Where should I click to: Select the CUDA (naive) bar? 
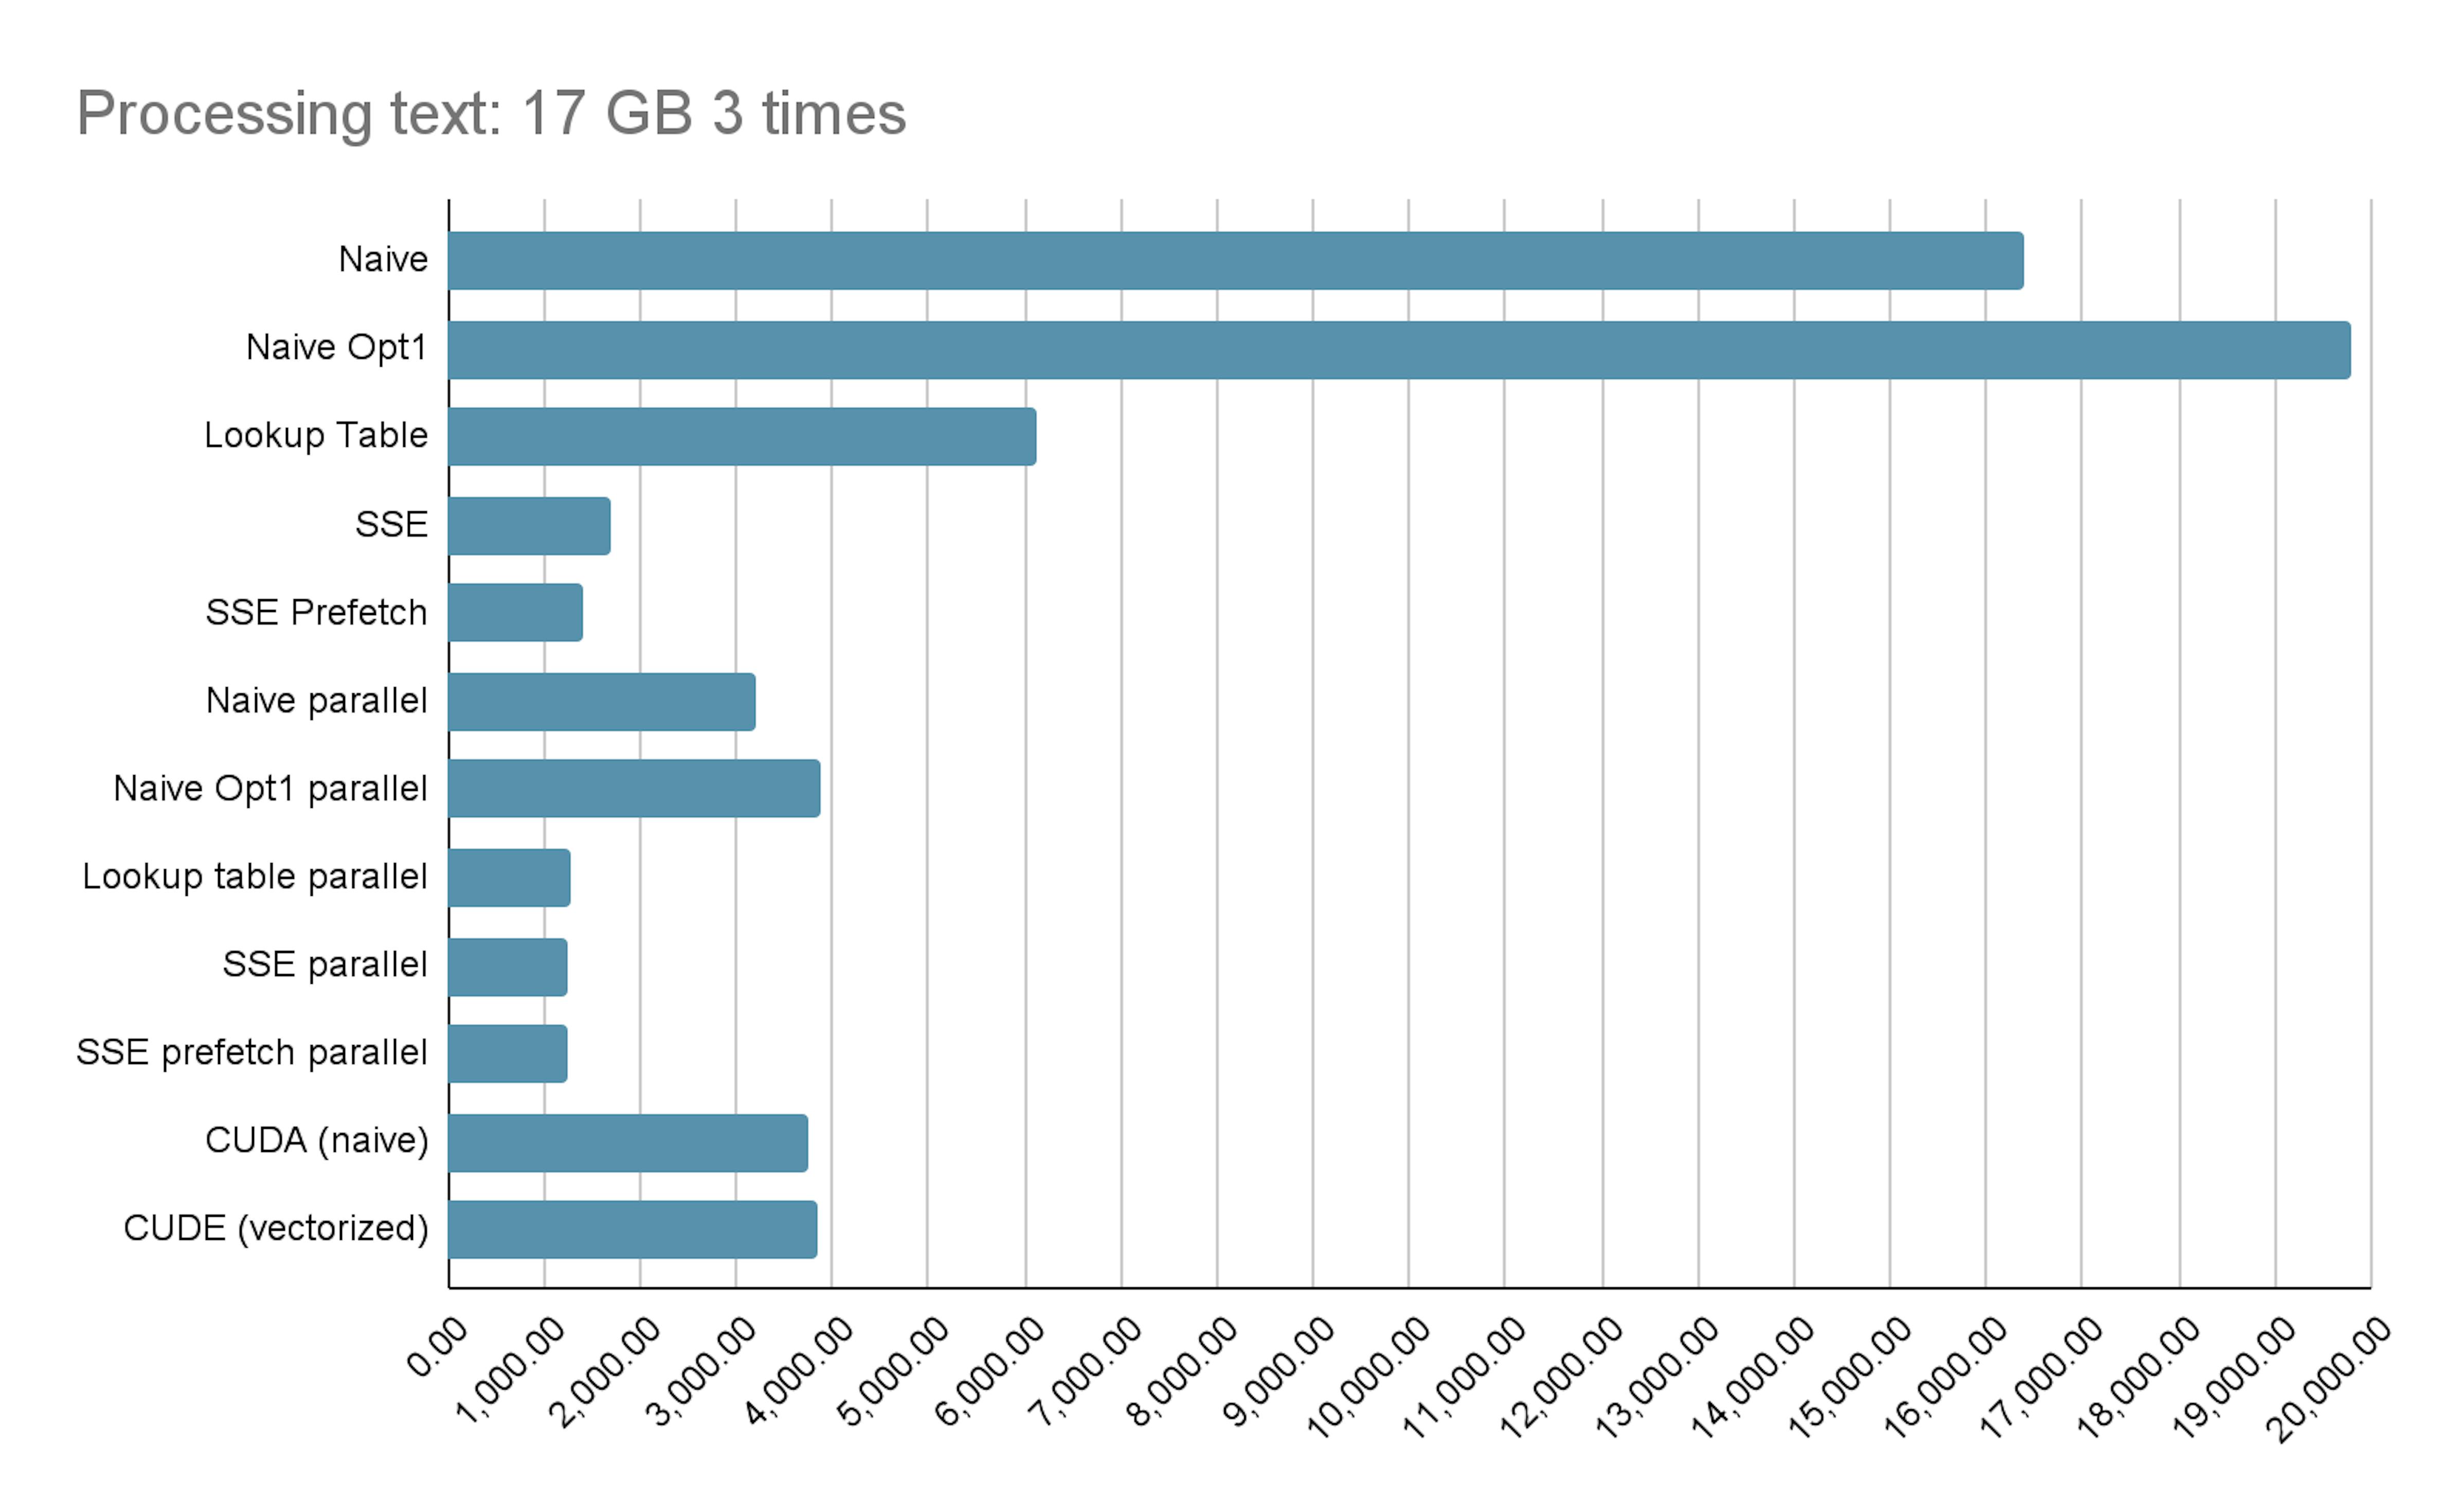click(627, 1143)
